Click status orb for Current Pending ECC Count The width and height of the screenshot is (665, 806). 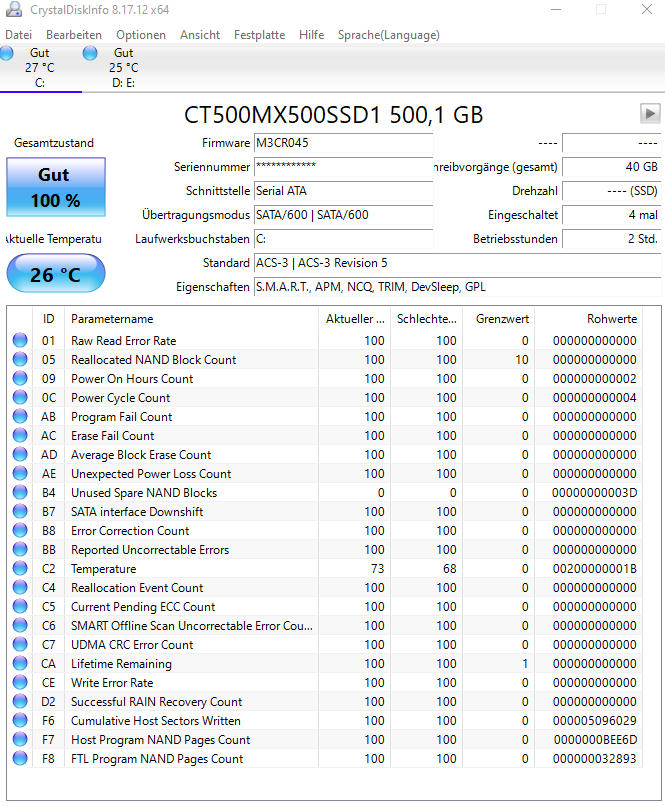coord(20,607)
